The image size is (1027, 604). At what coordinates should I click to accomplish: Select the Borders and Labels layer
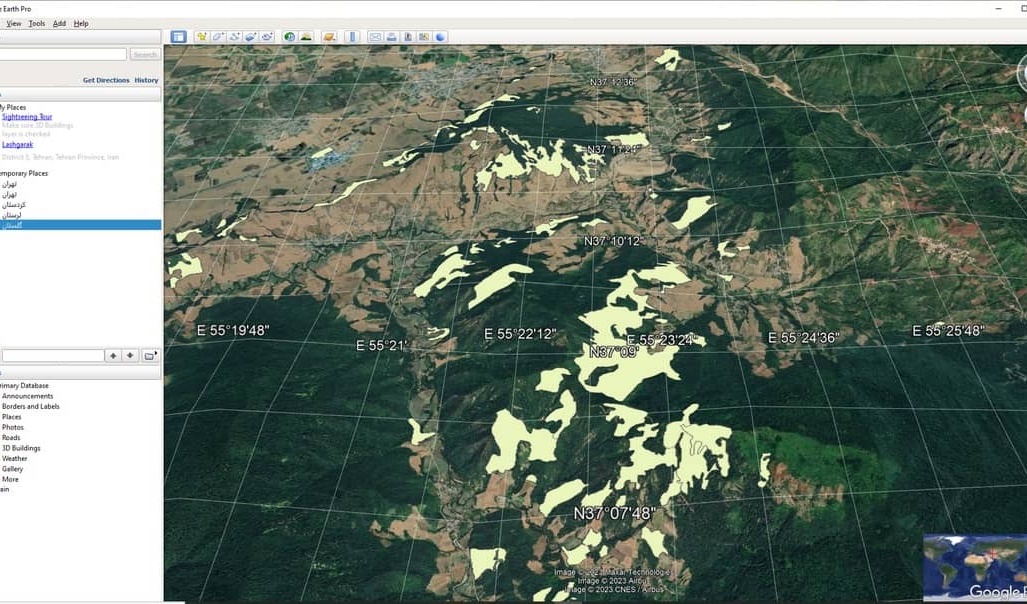point(30,407)
